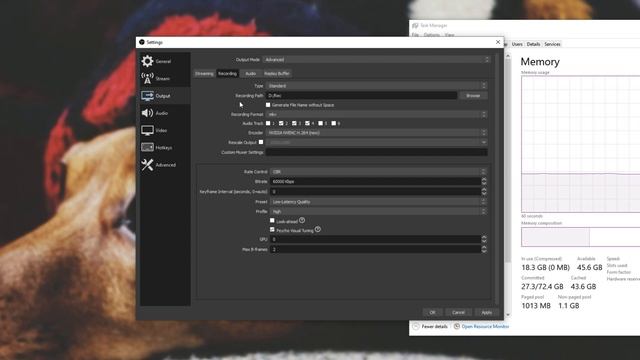Enable the Look-ahead checkbox
Image resolution: width=640 pixels, height=360 pixels.
point(272,220)
